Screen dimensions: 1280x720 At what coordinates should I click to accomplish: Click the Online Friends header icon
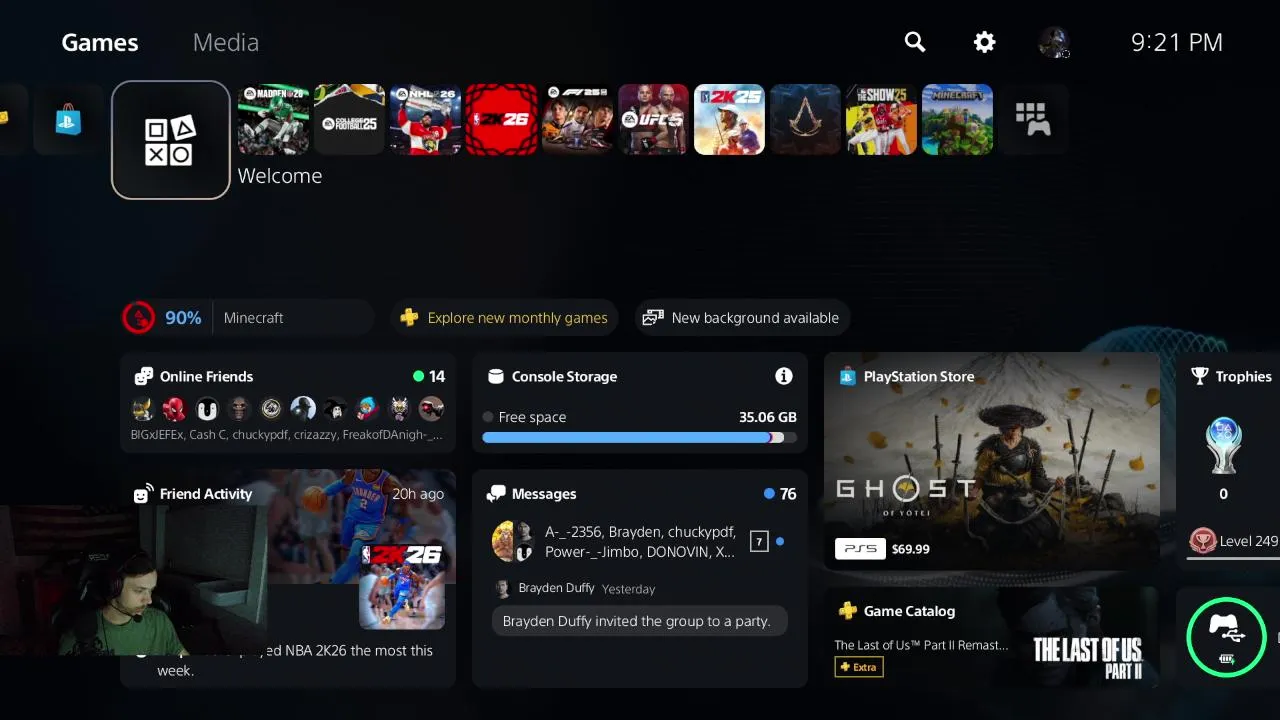click(x=144, y=376)
